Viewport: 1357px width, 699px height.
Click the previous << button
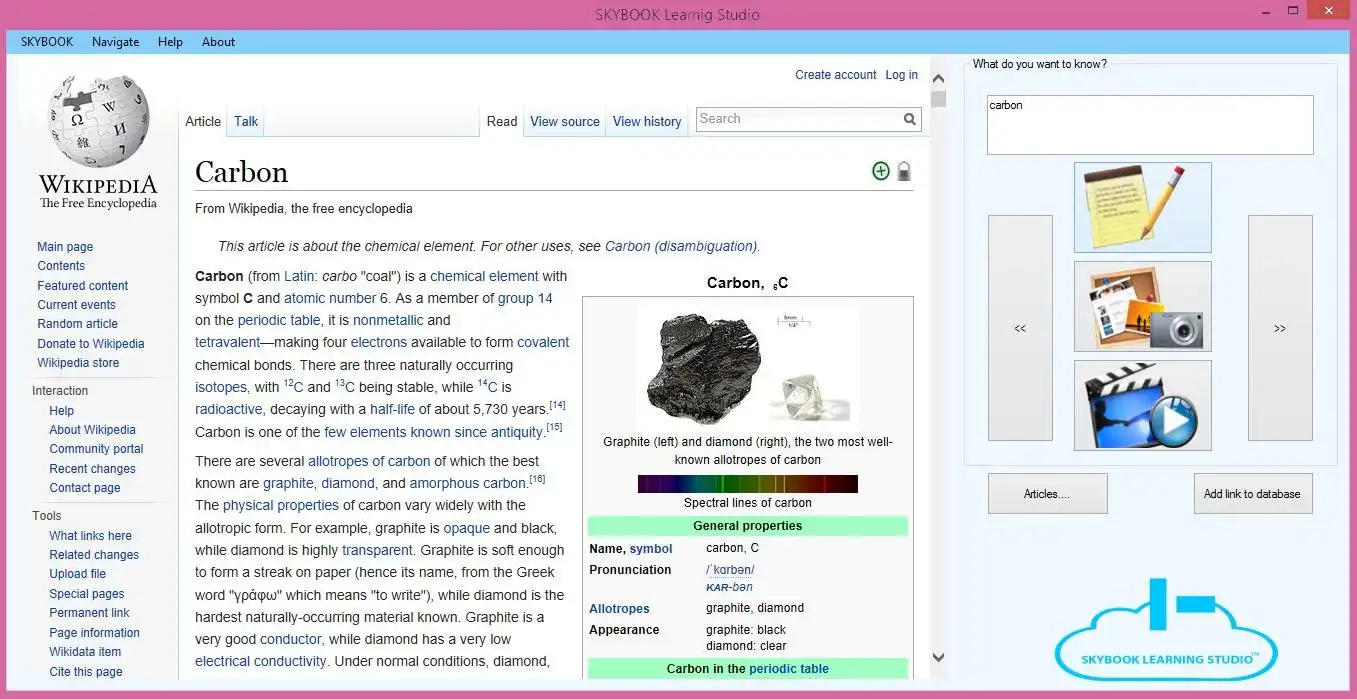[1020, 328]
